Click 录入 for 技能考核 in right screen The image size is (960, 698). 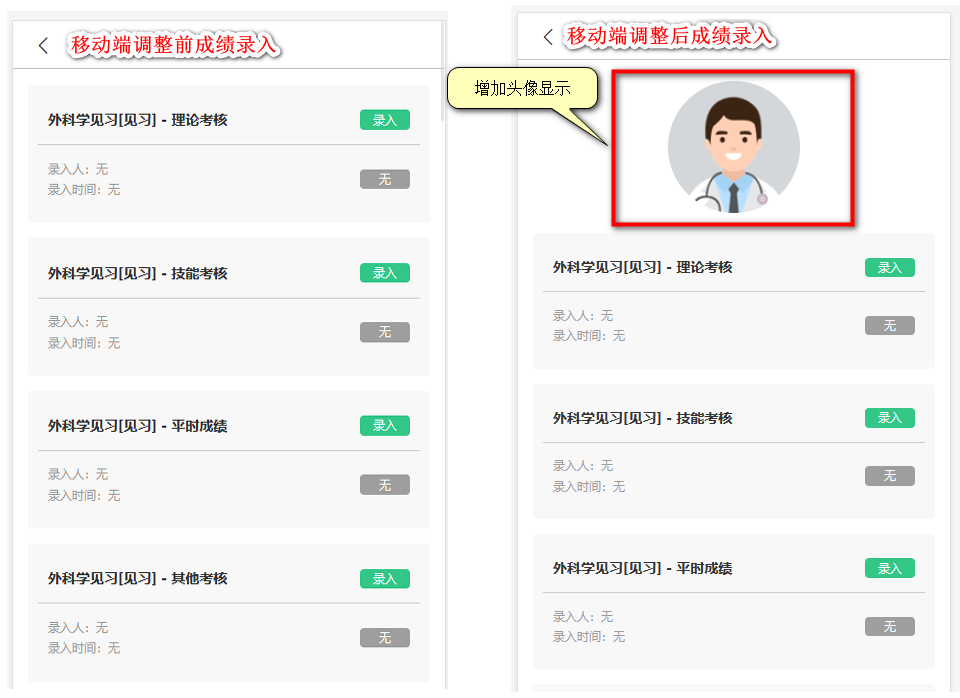[x=890, y=418]
